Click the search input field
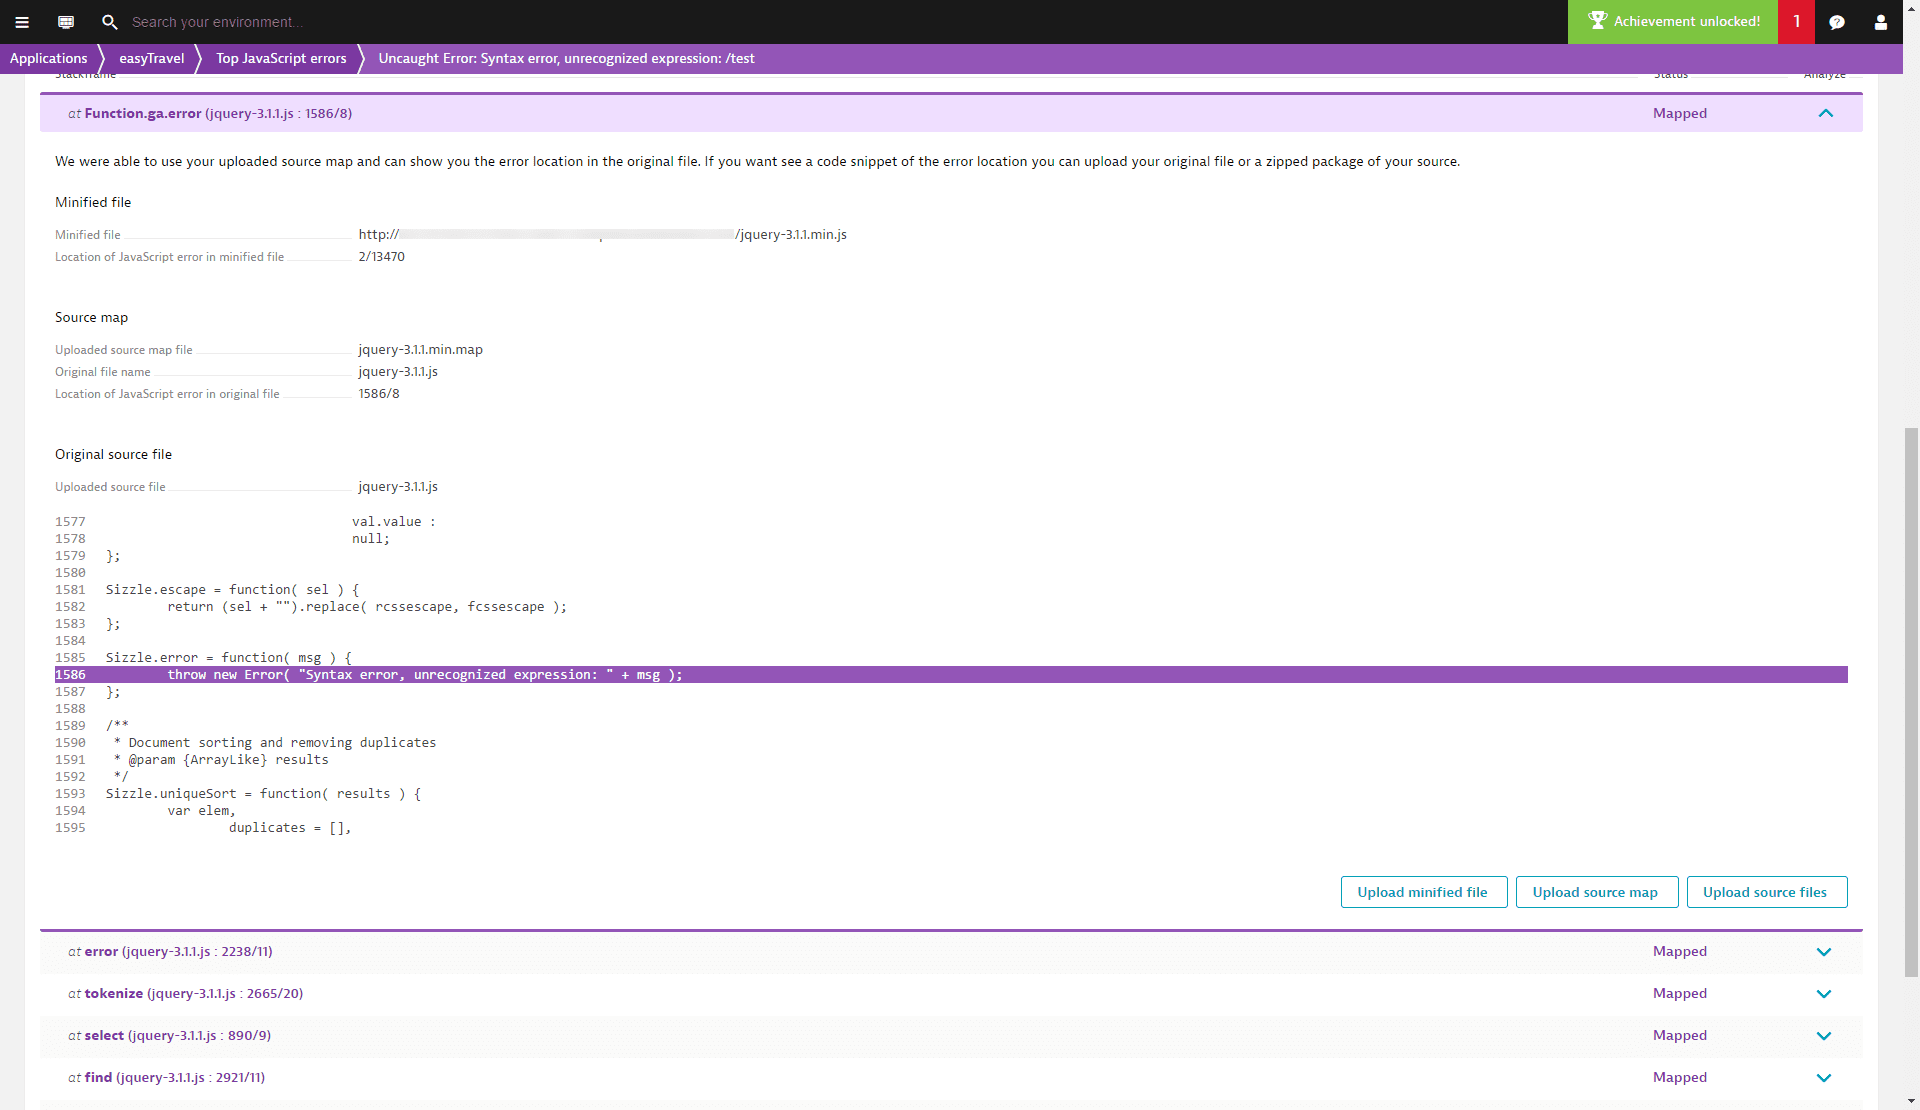The height and width of the screenshot is (1110, 1920). (x=218, y=21)
